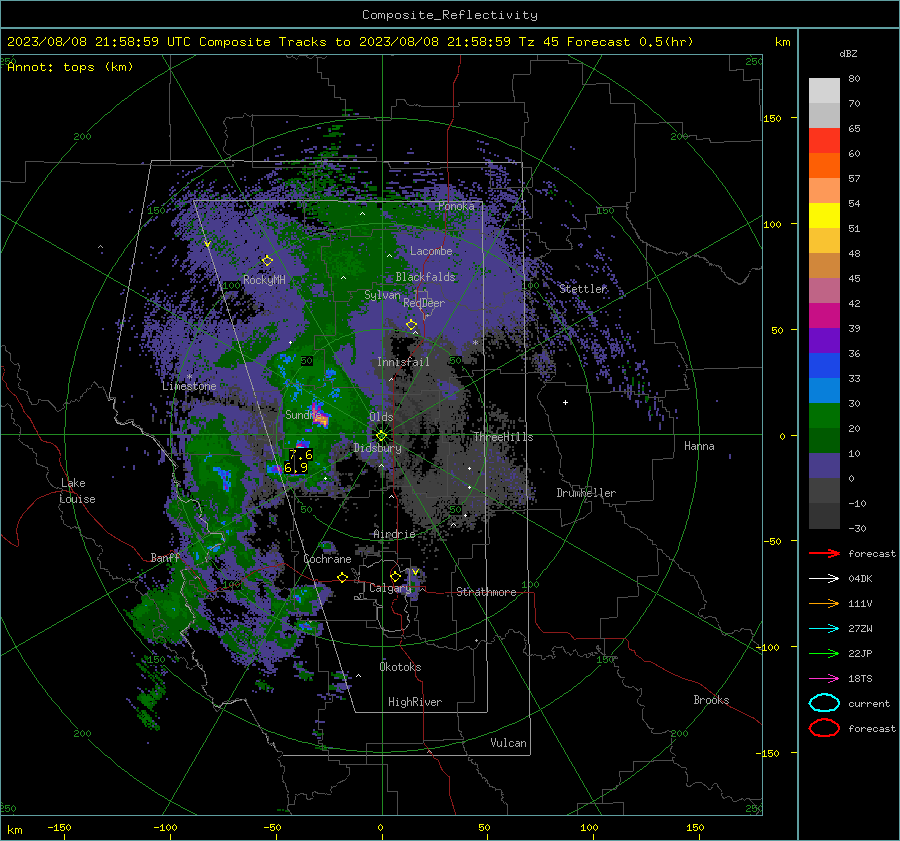Click the Calgary city label
Image resolution: width=900 pixels, height=841 pixels.
pyautogui.click(x=390, y=588)
